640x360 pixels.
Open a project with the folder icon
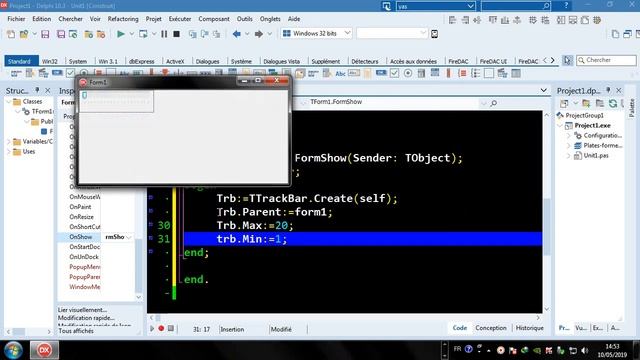[24, 34]
